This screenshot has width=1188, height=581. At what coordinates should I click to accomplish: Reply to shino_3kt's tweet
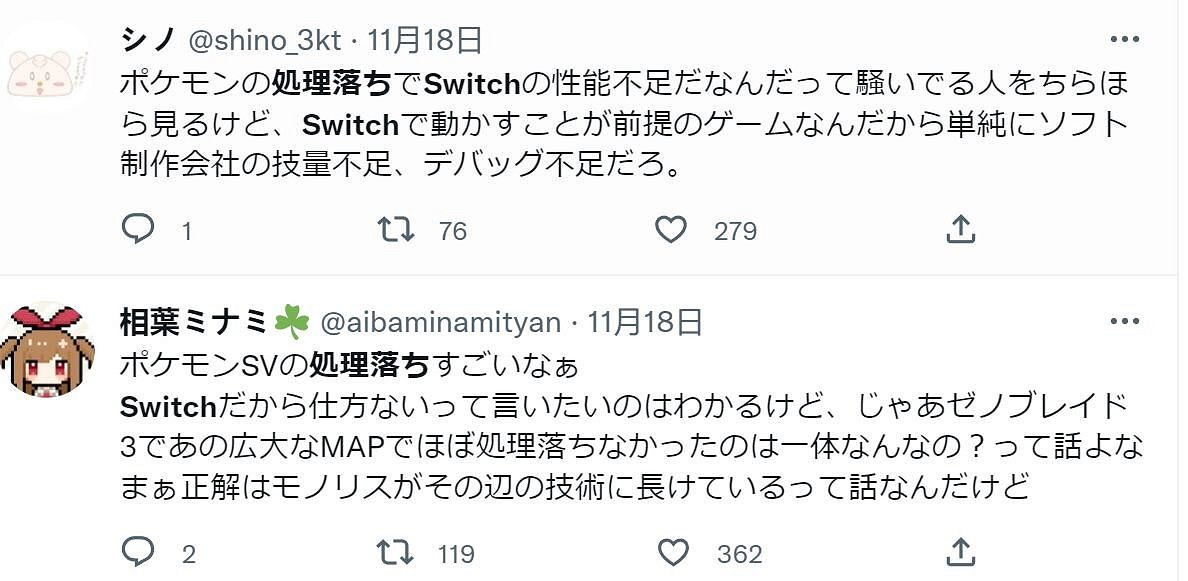tap(140, 230)
